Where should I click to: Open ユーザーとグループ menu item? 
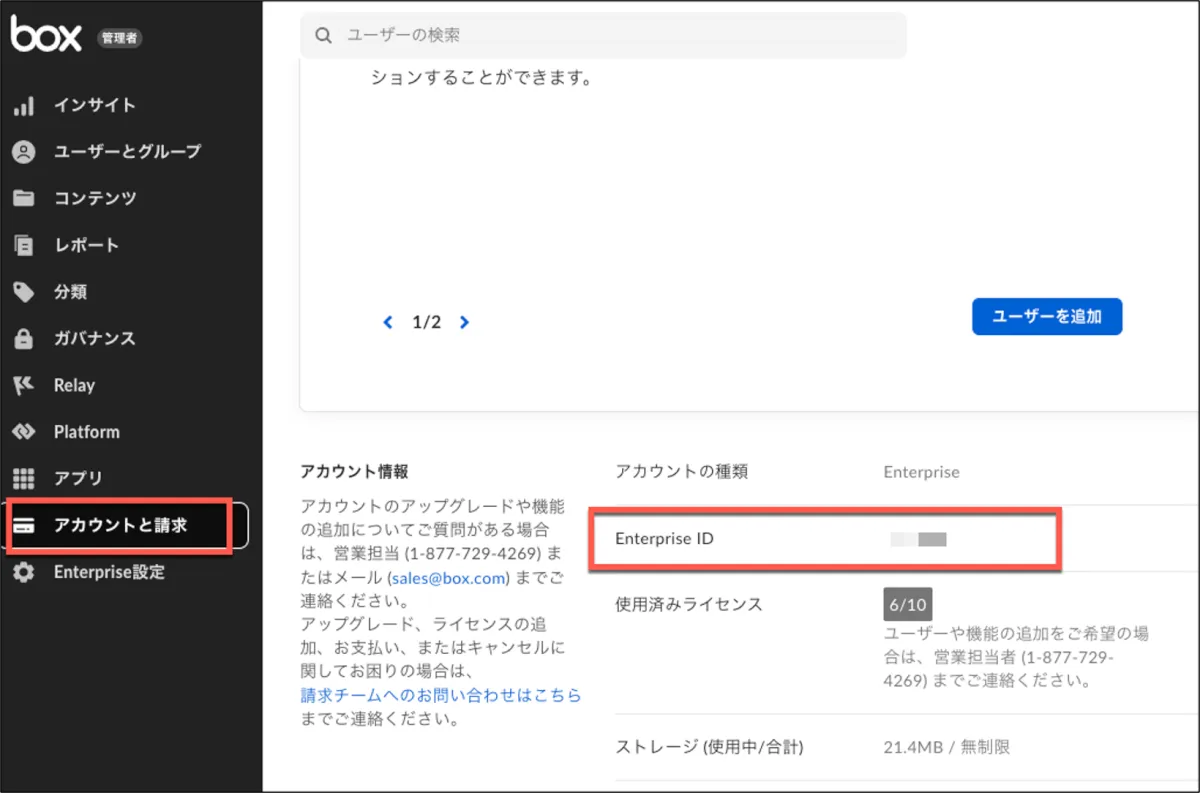point(127,152)
